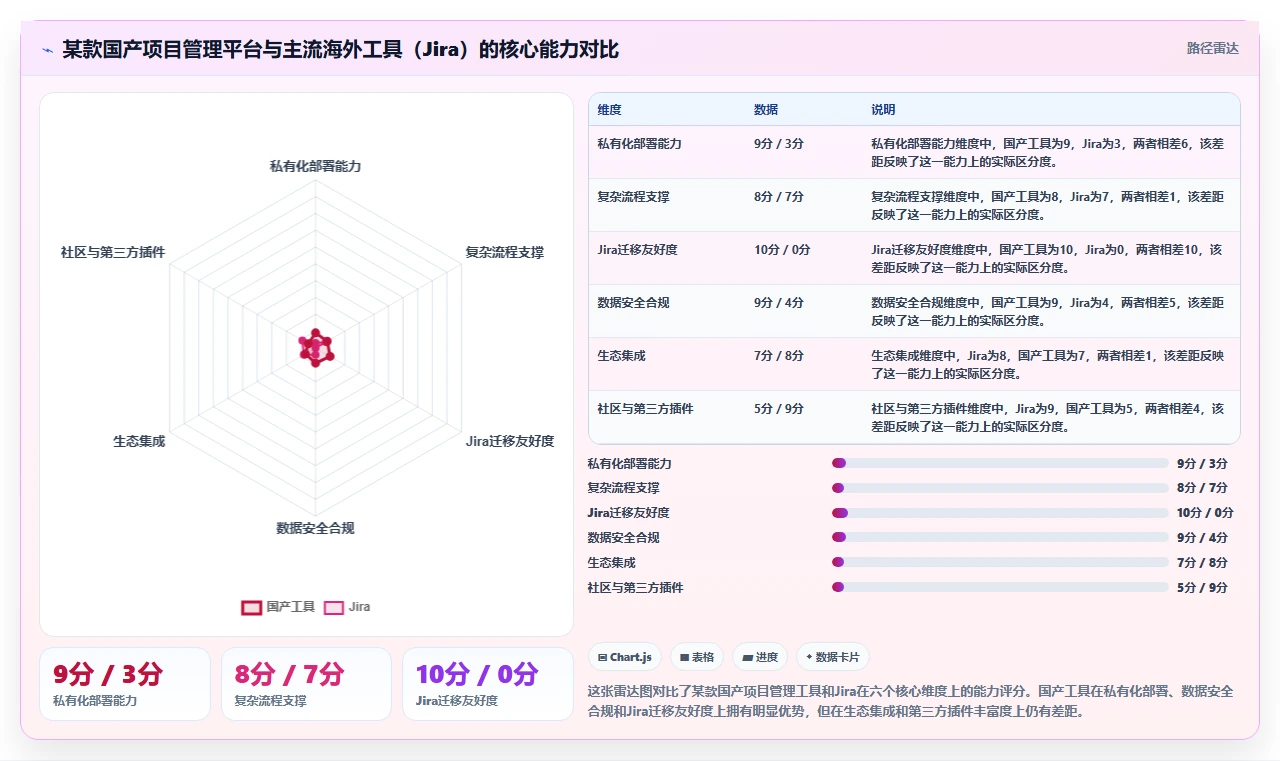This screenshot has height=761, width=1280.
Task: Click the Jira迁移友好度 progress bar
Action: (1000, 513)
